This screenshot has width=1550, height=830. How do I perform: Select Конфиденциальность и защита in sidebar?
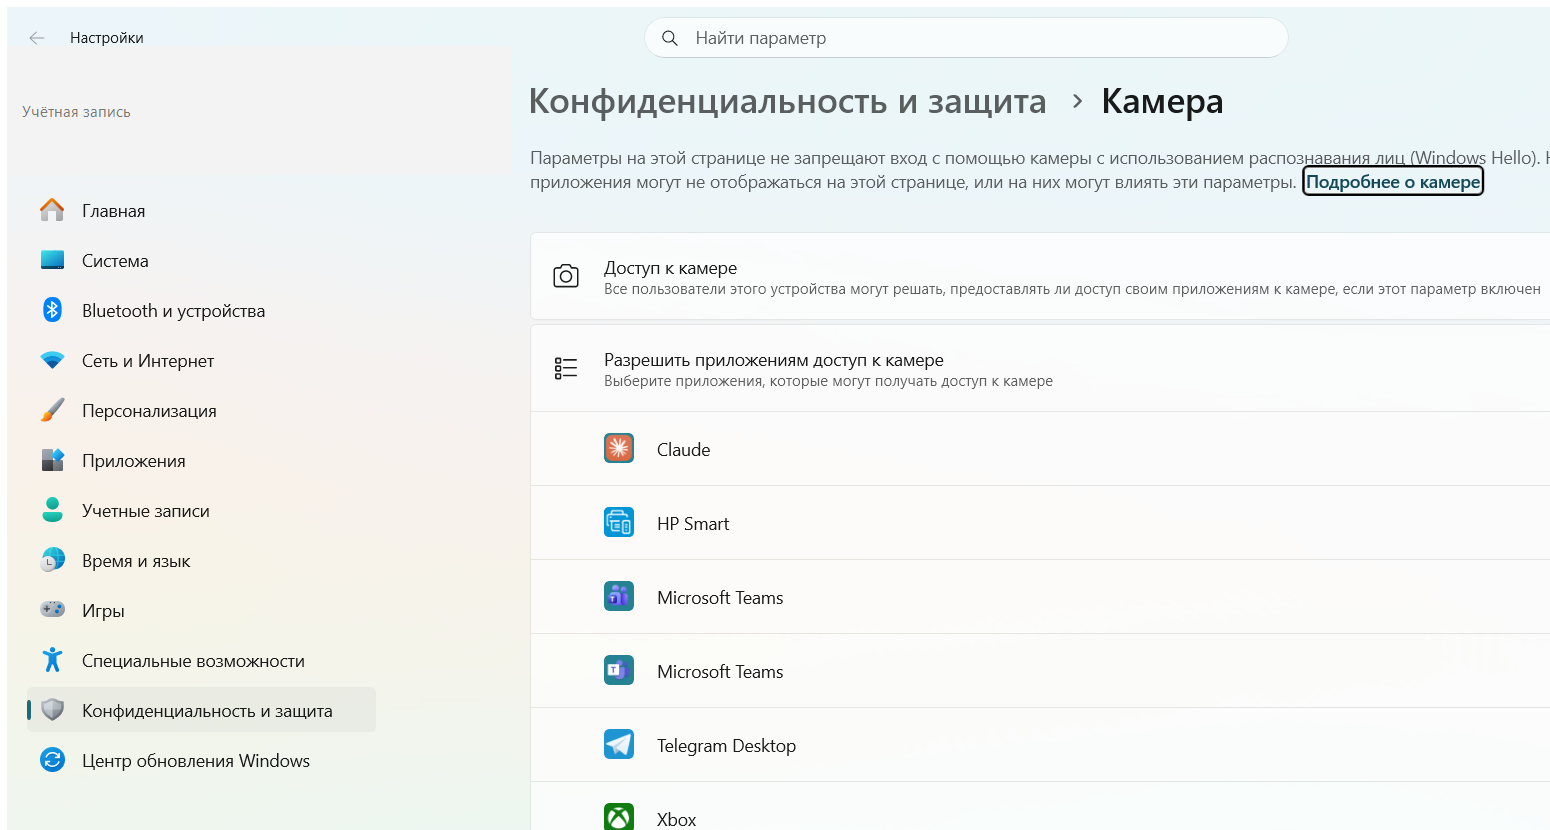click(201, 710)
